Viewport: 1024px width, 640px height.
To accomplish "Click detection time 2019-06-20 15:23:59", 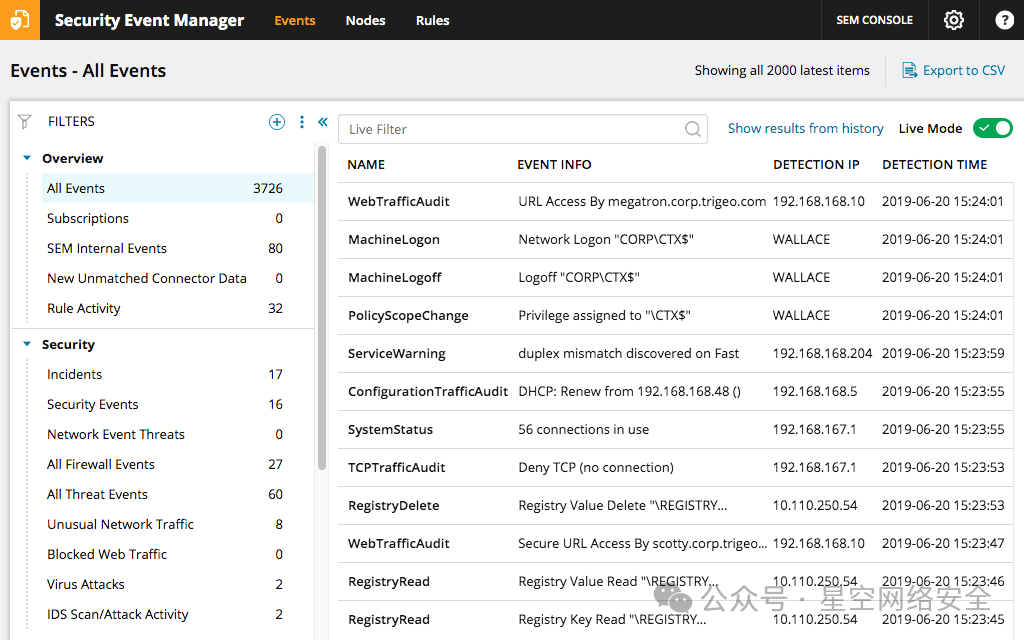I will pos(943,353).
